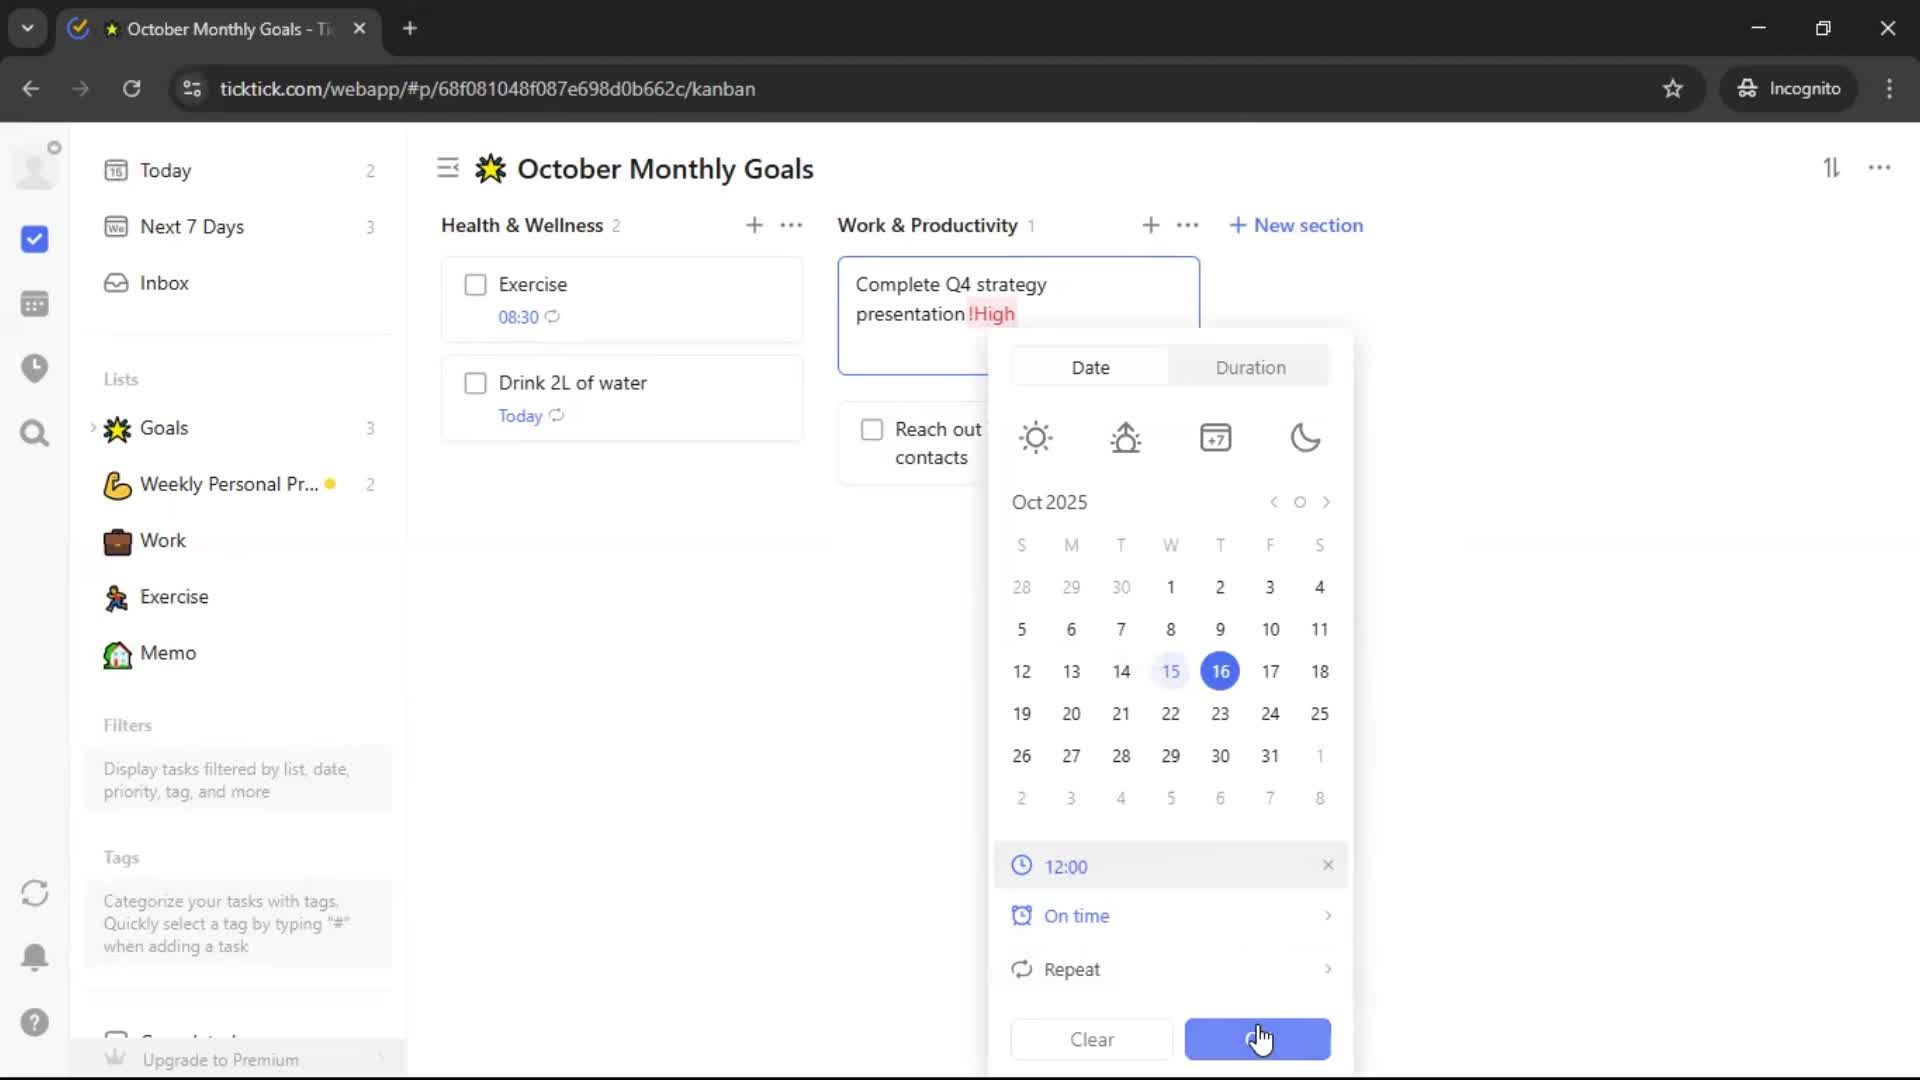
Task: Expand the On time reminder options
Action: [1170, 916]
